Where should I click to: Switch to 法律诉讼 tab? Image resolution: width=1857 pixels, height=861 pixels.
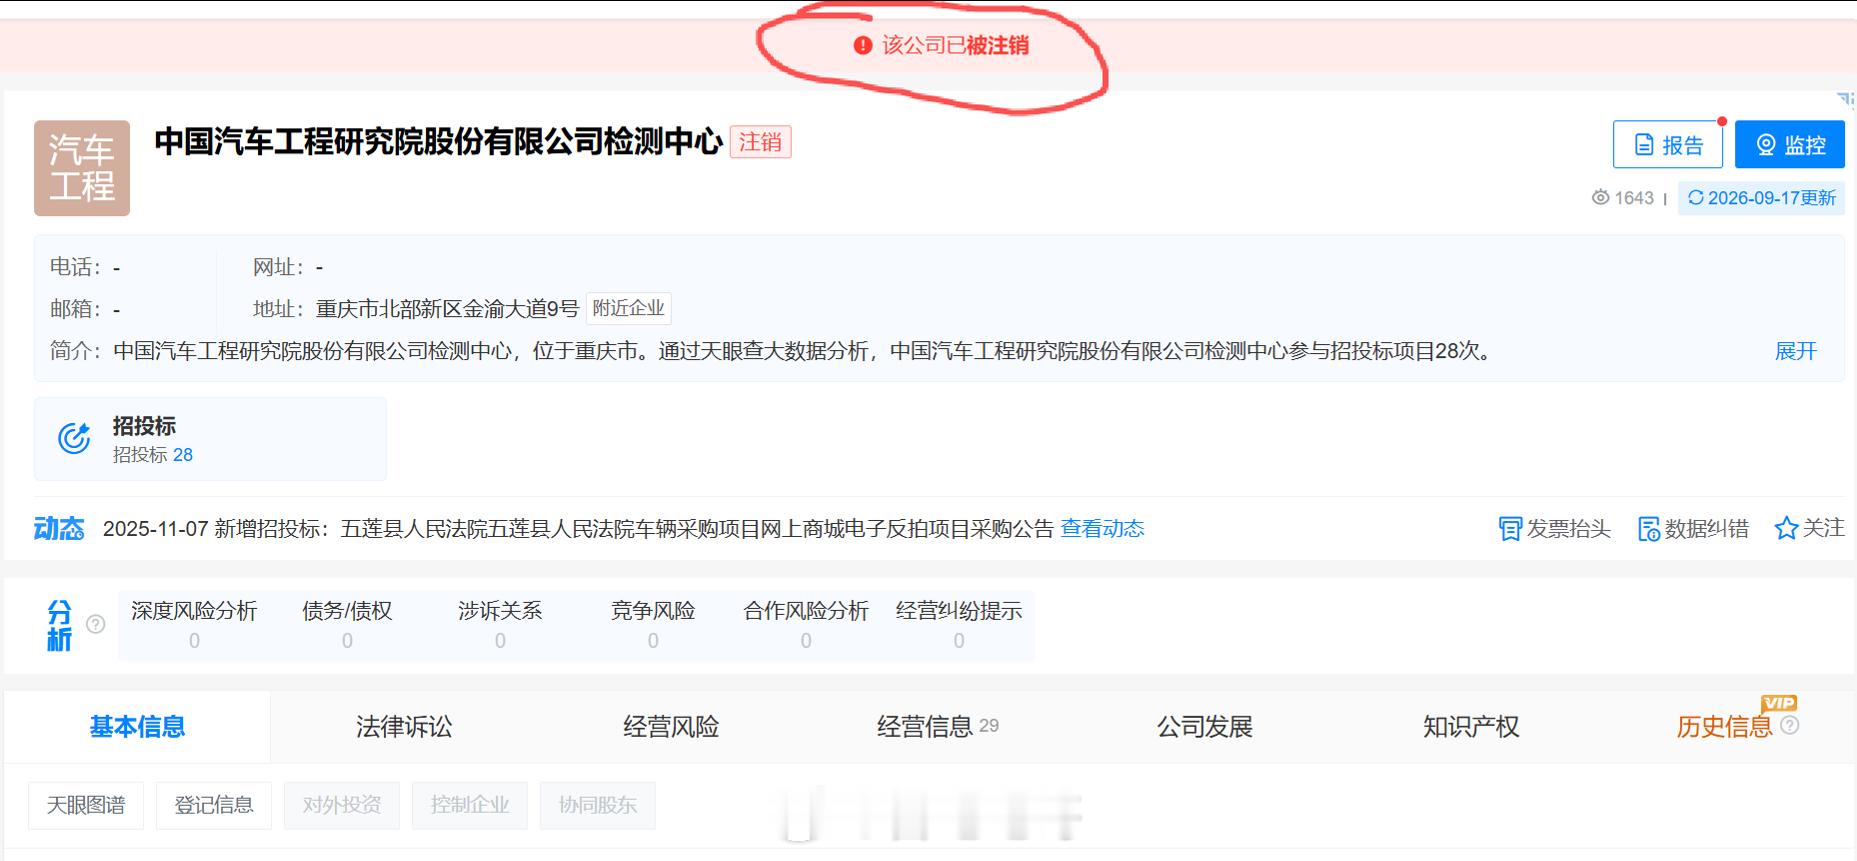pos(404,727)
